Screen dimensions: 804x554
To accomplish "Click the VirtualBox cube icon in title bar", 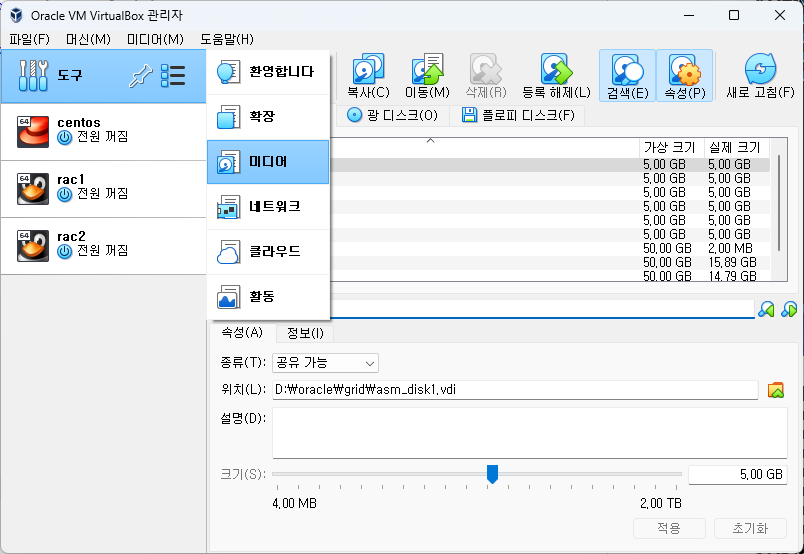I will click(x=16, y=15).
